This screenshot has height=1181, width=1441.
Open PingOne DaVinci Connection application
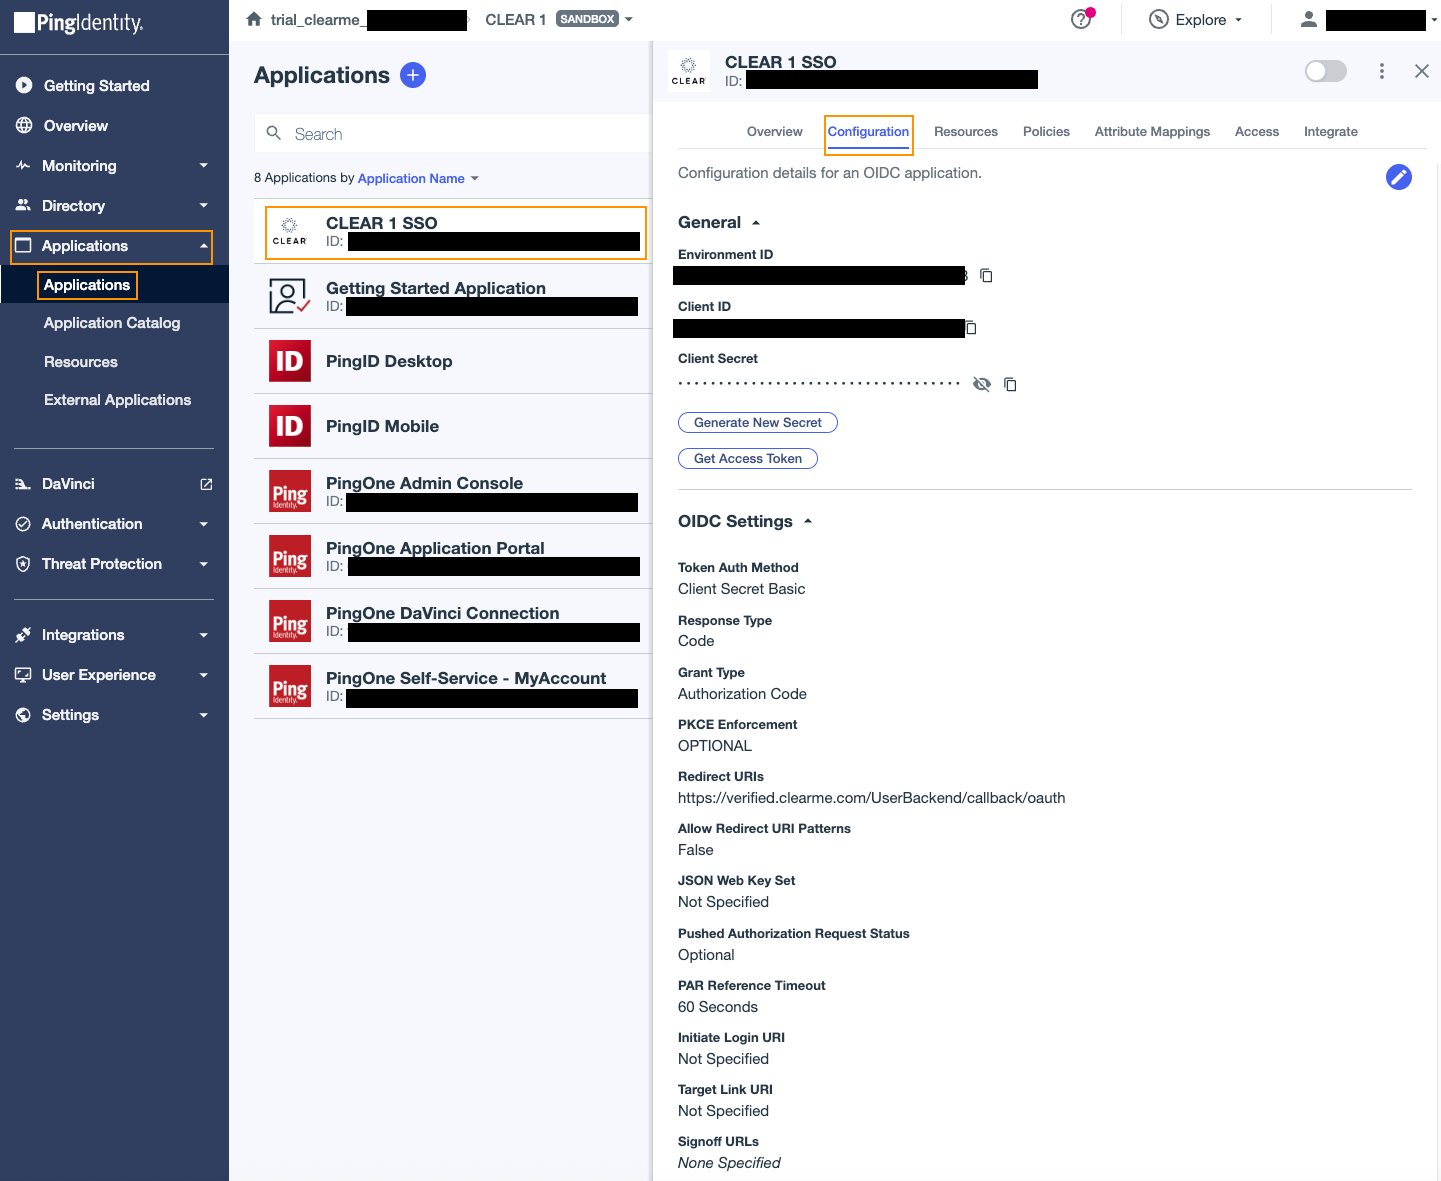[x=453, y=621]
